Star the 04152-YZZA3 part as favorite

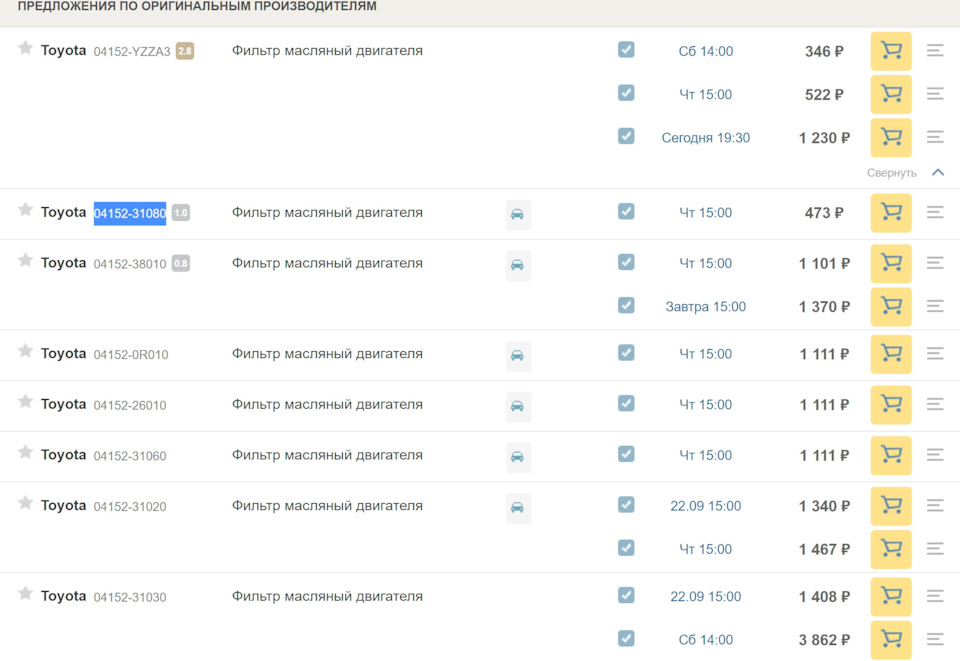click(x=25, y=48)
